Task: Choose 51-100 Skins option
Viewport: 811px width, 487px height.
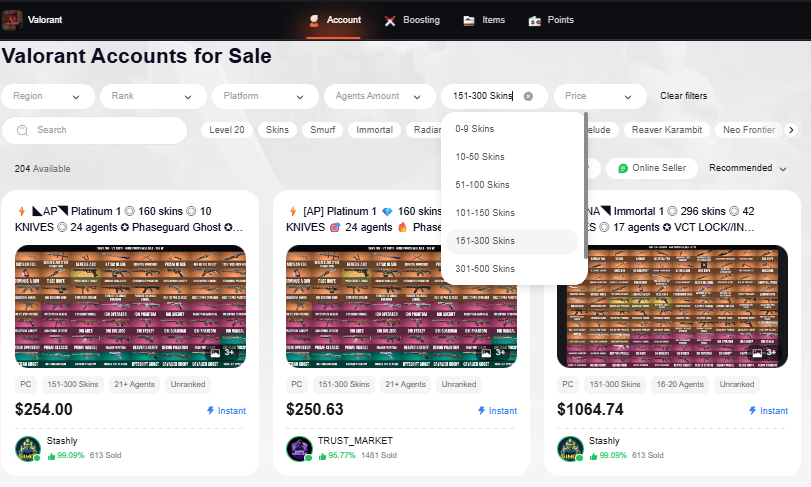Action: click(x=512, y=185)
